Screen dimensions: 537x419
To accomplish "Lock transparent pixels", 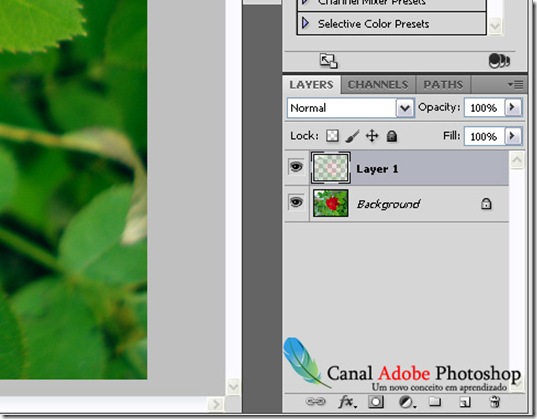I will coord(332,136).
